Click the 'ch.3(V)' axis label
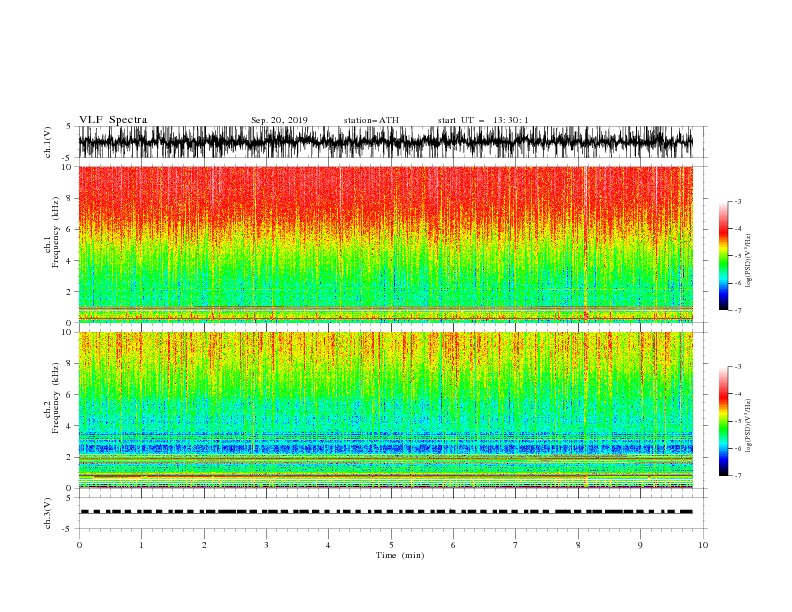 [48, 513]
